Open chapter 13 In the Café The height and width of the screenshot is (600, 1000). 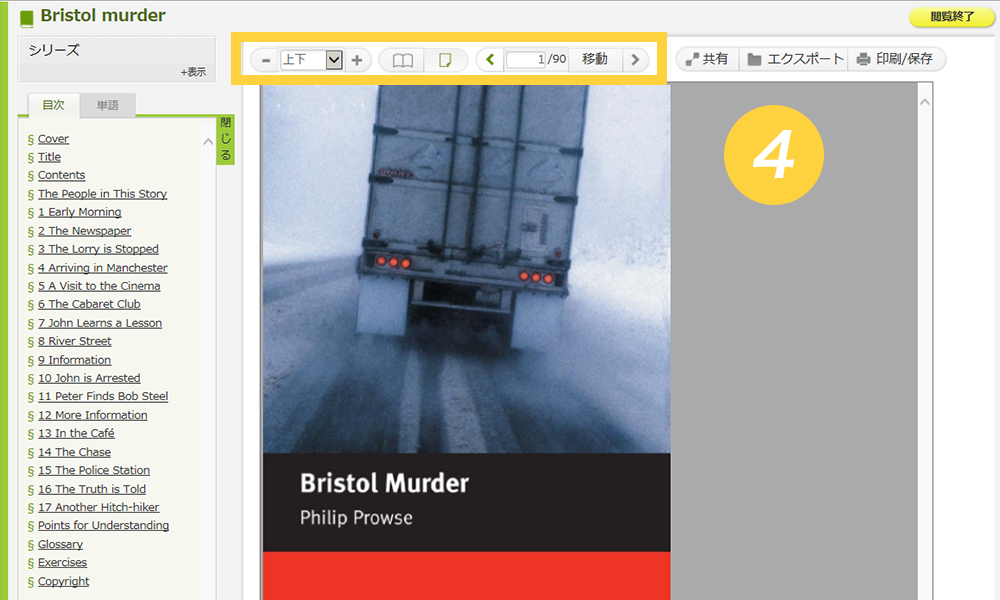(76, 434)
